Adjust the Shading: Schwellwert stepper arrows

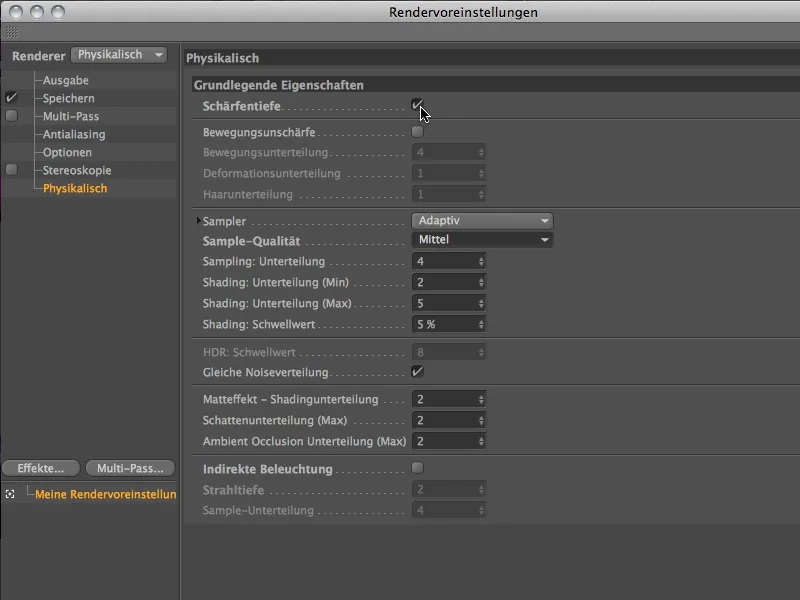tap(481, 324)
